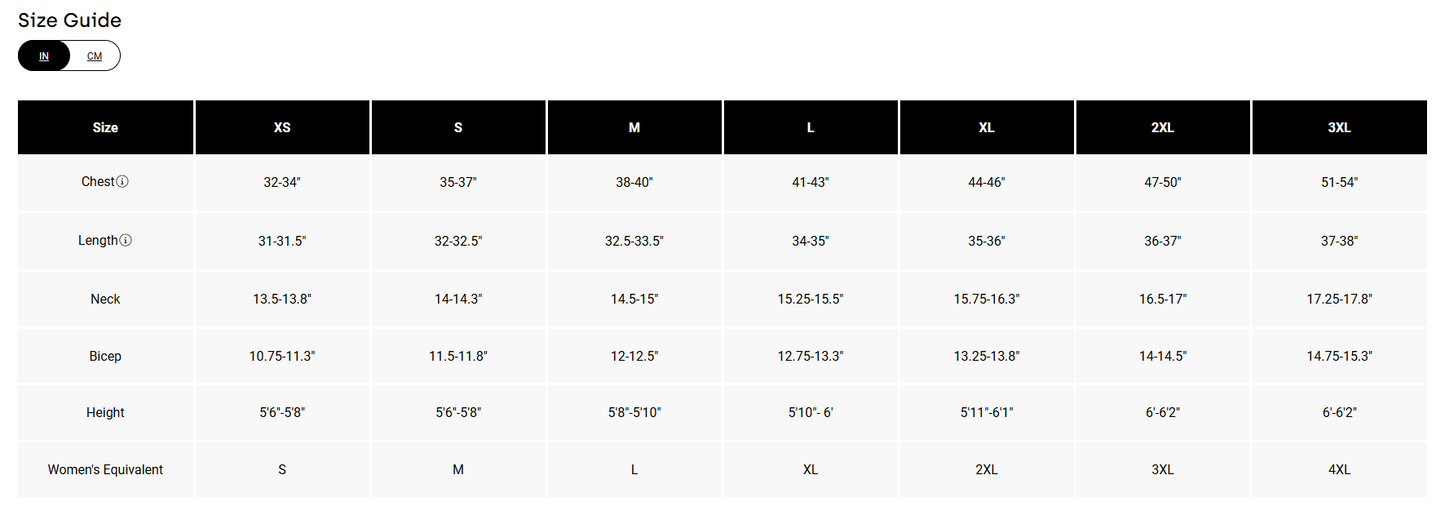The width and height of the screenshot is (1445, 515).
Task: Select the IN units toggle
Action: [44, 56]
